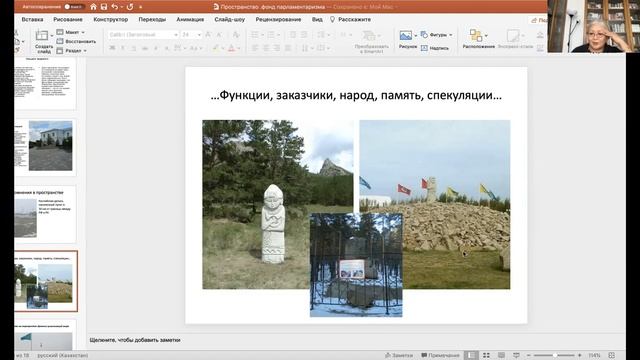Center the text alignment
The height and width of the screenshot is (360, 640).
(266, 48)
